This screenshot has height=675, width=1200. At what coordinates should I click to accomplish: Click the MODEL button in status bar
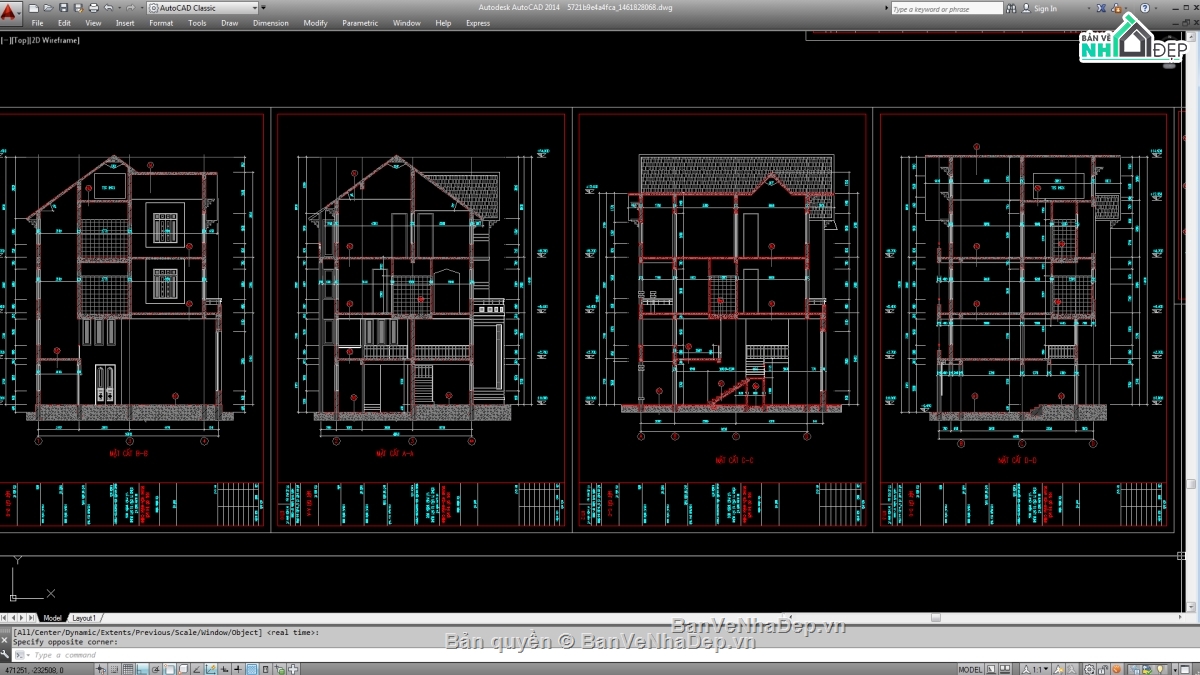coord(970,668)
